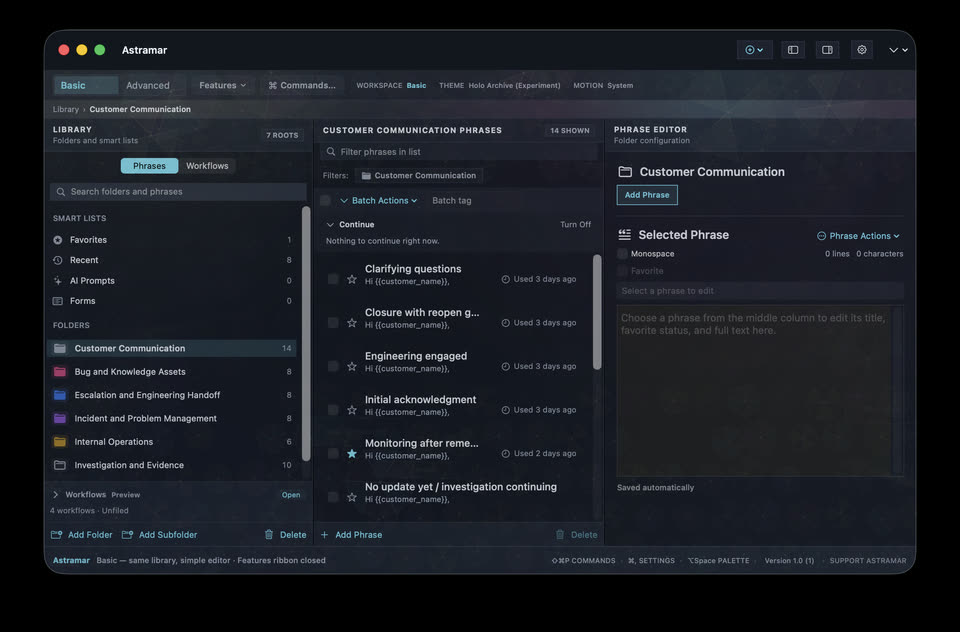The height and width of the screenshot is (632, 960).
Task: Click the phrase title field in editor
Action: [760, 291]
